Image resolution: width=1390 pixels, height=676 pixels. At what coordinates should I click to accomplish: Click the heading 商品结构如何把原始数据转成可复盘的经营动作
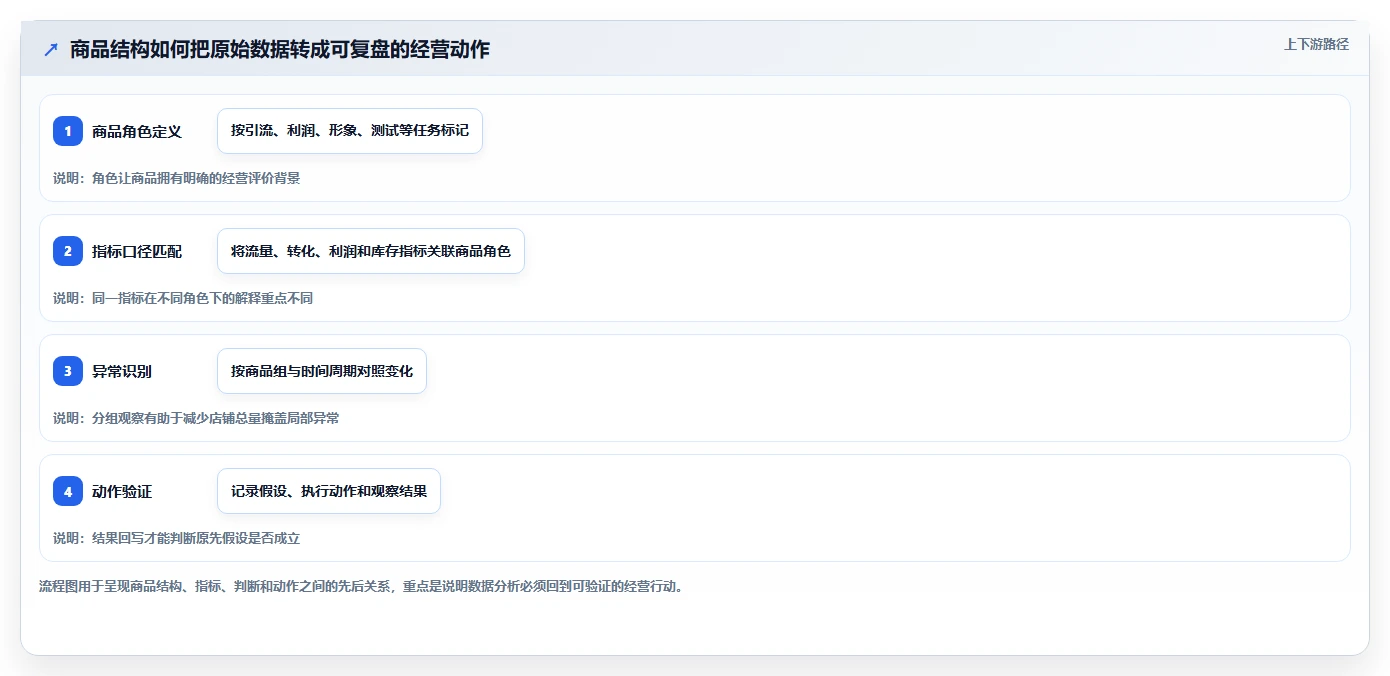coord(280,49)
